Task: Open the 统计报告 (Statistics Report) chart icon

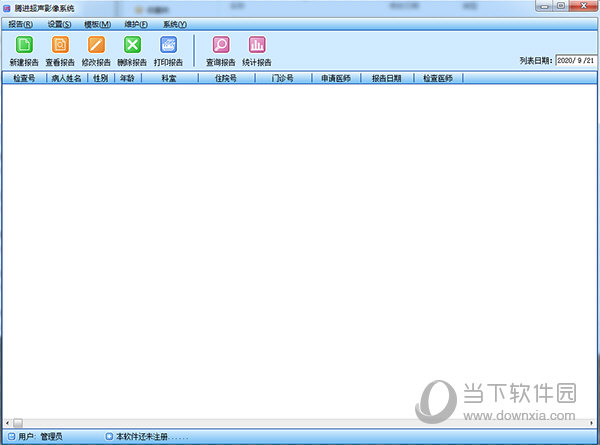Action: point(257,45)
